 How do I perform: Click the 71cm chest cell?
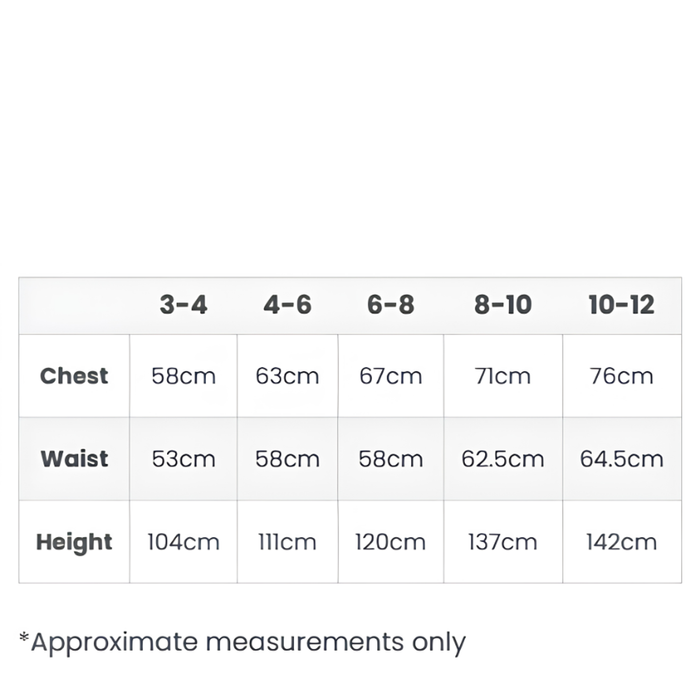[503, 376]
